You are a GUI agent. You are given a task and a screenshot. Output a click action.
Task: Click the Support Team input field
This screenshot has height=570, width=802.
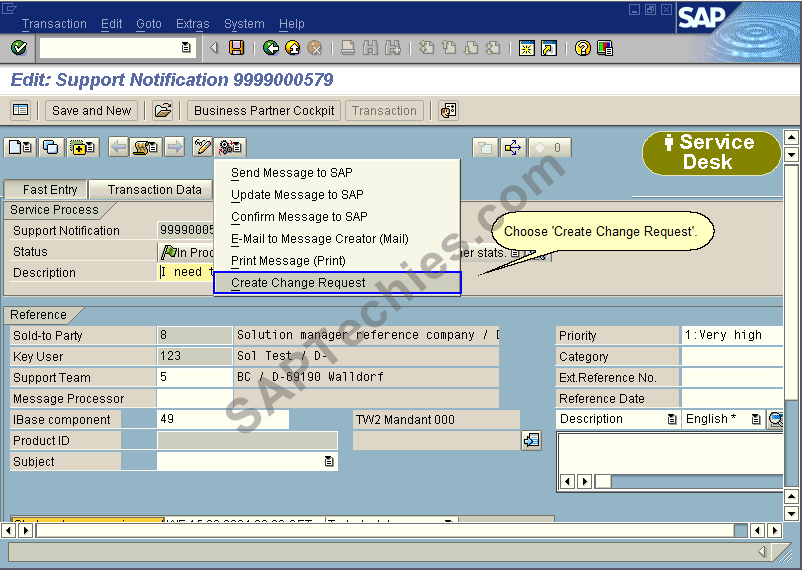coord(194,377)
